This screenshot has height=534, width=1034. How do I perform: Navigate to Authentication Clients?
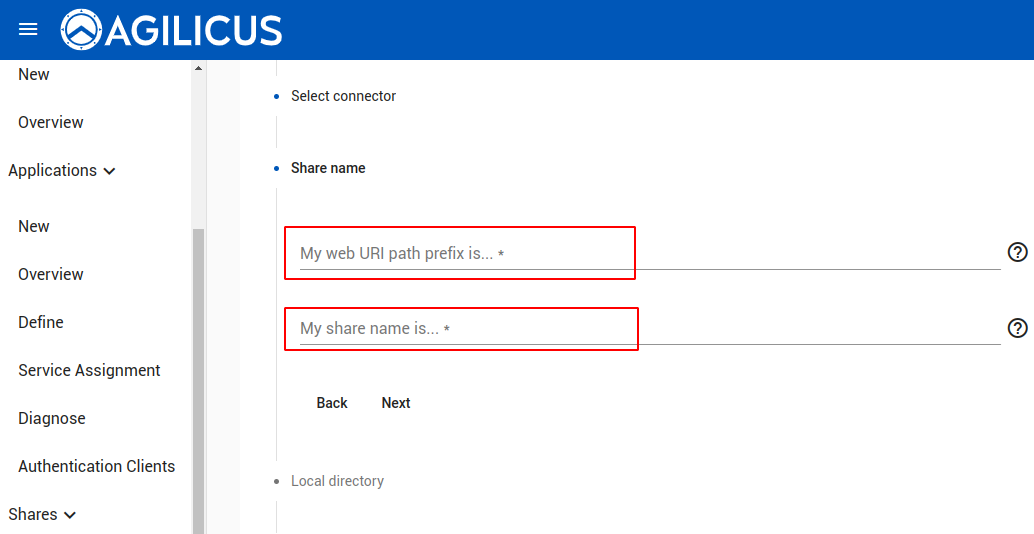tap(96, 467)
